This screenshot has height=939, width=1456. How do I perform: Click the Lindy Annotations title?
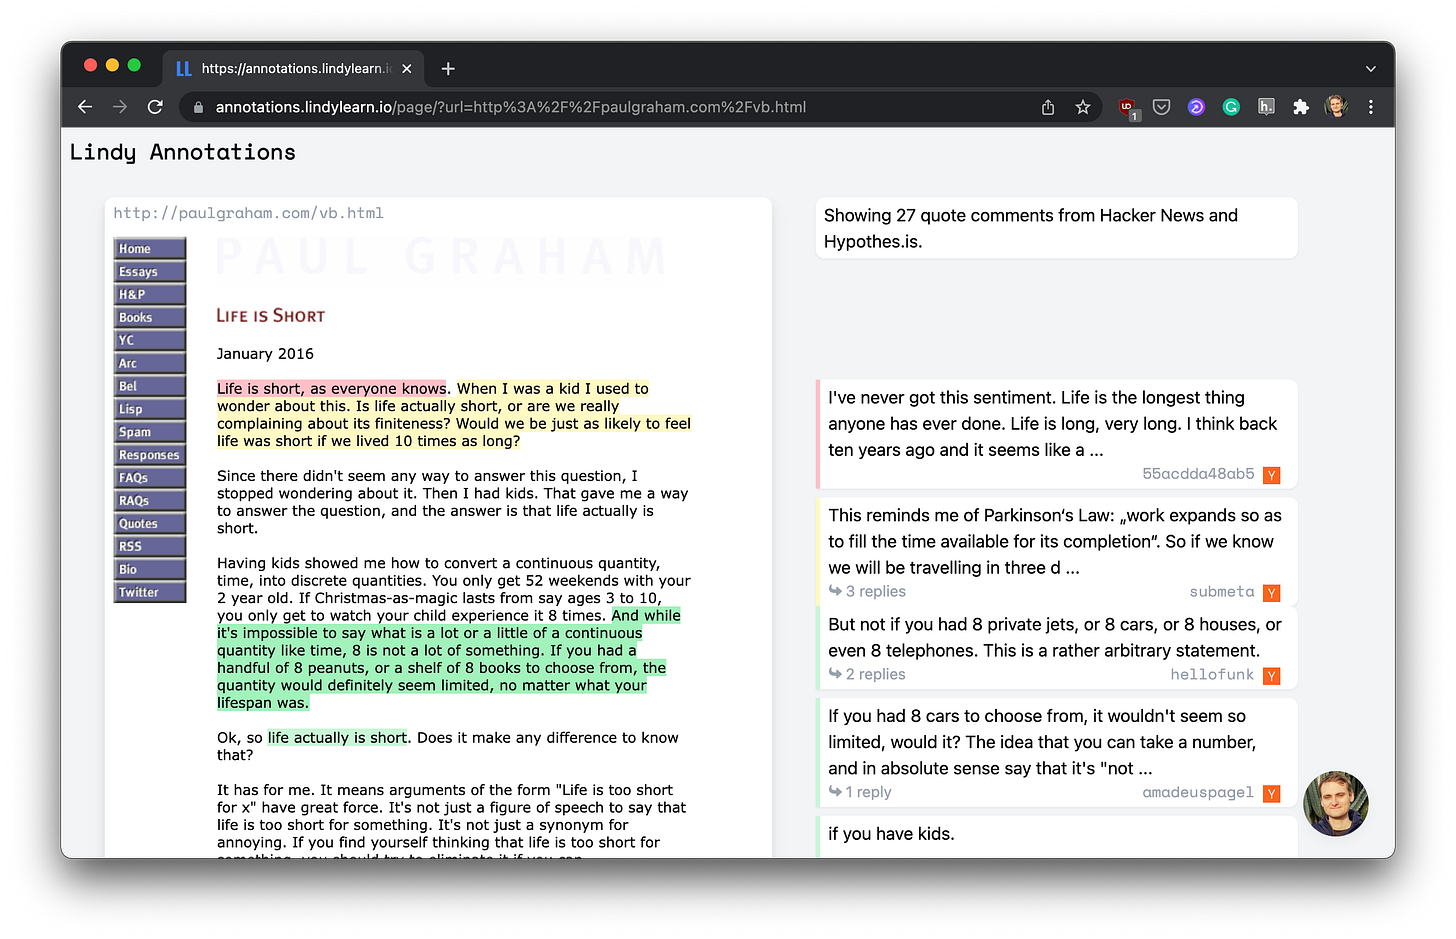click(x=183, y=152)
